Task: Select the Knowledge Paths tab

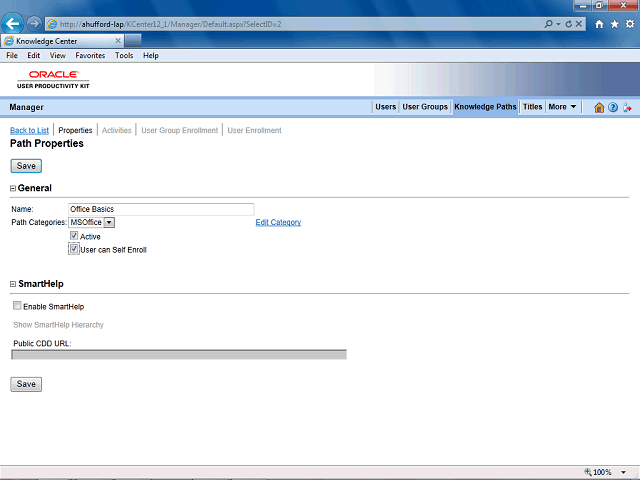Action: coord(485,107)
